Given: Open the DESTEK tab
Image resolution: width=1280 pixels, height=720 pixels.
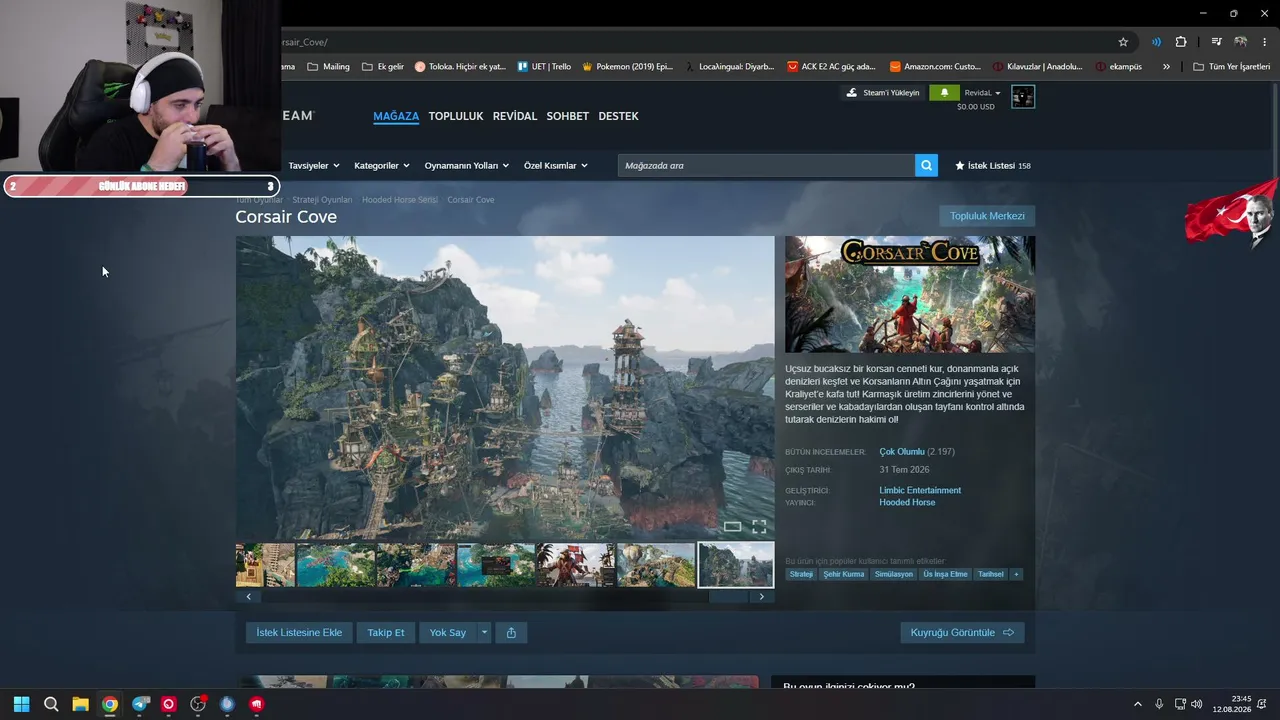Looking at the screenshot, I should click(618, 116).
